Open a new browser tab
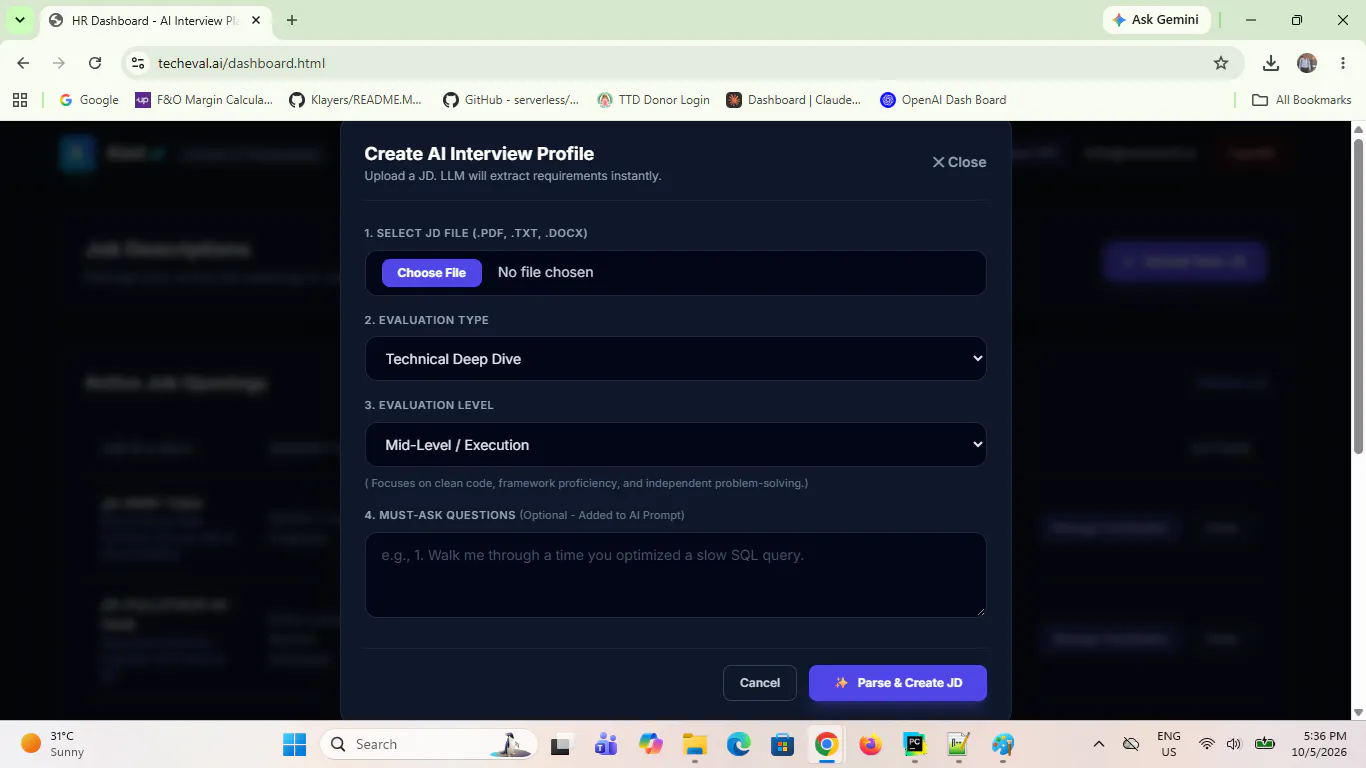 pos(292,20)
